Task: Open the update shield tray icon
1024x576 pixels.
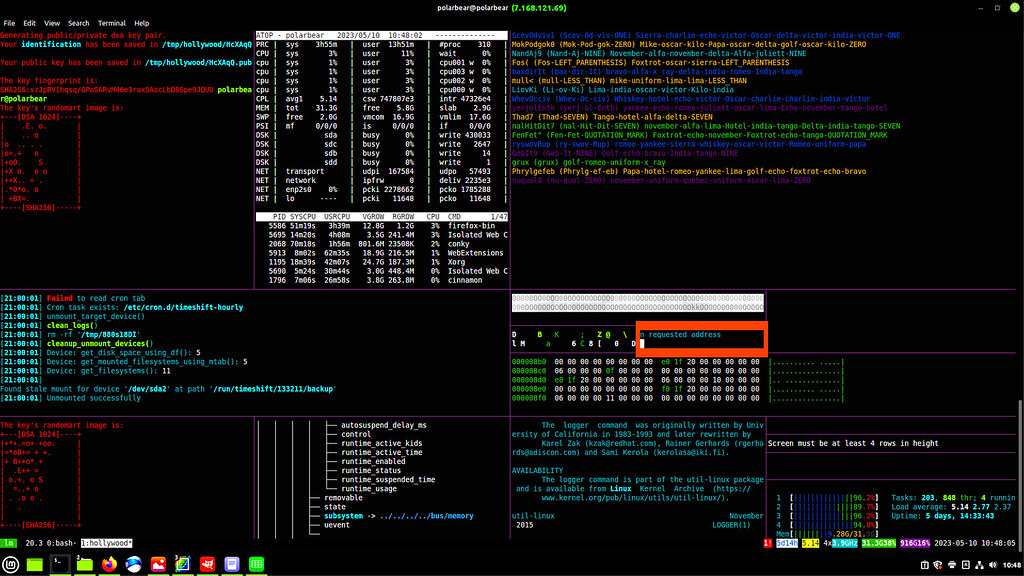Action: click(938, 565)
